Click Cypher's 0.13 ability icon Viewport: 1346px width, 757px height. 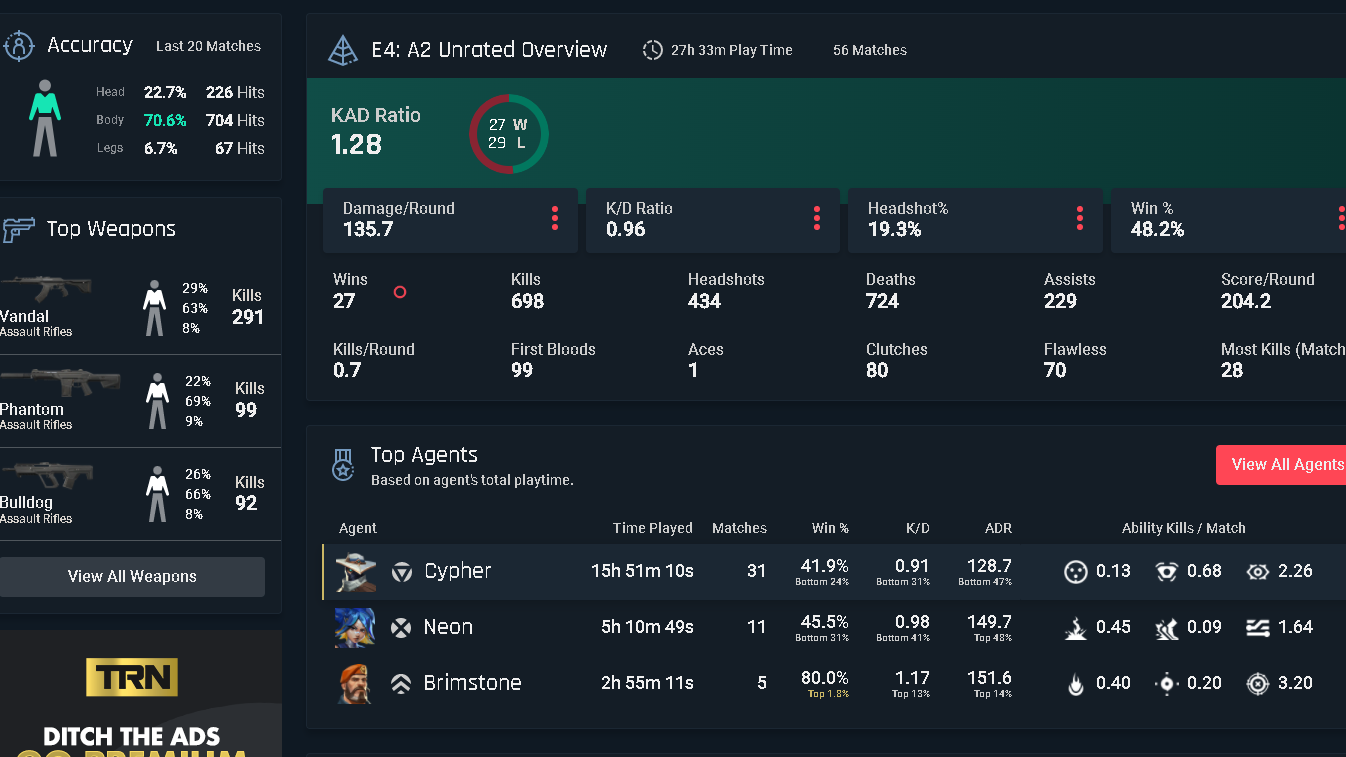pos(1075,572)
